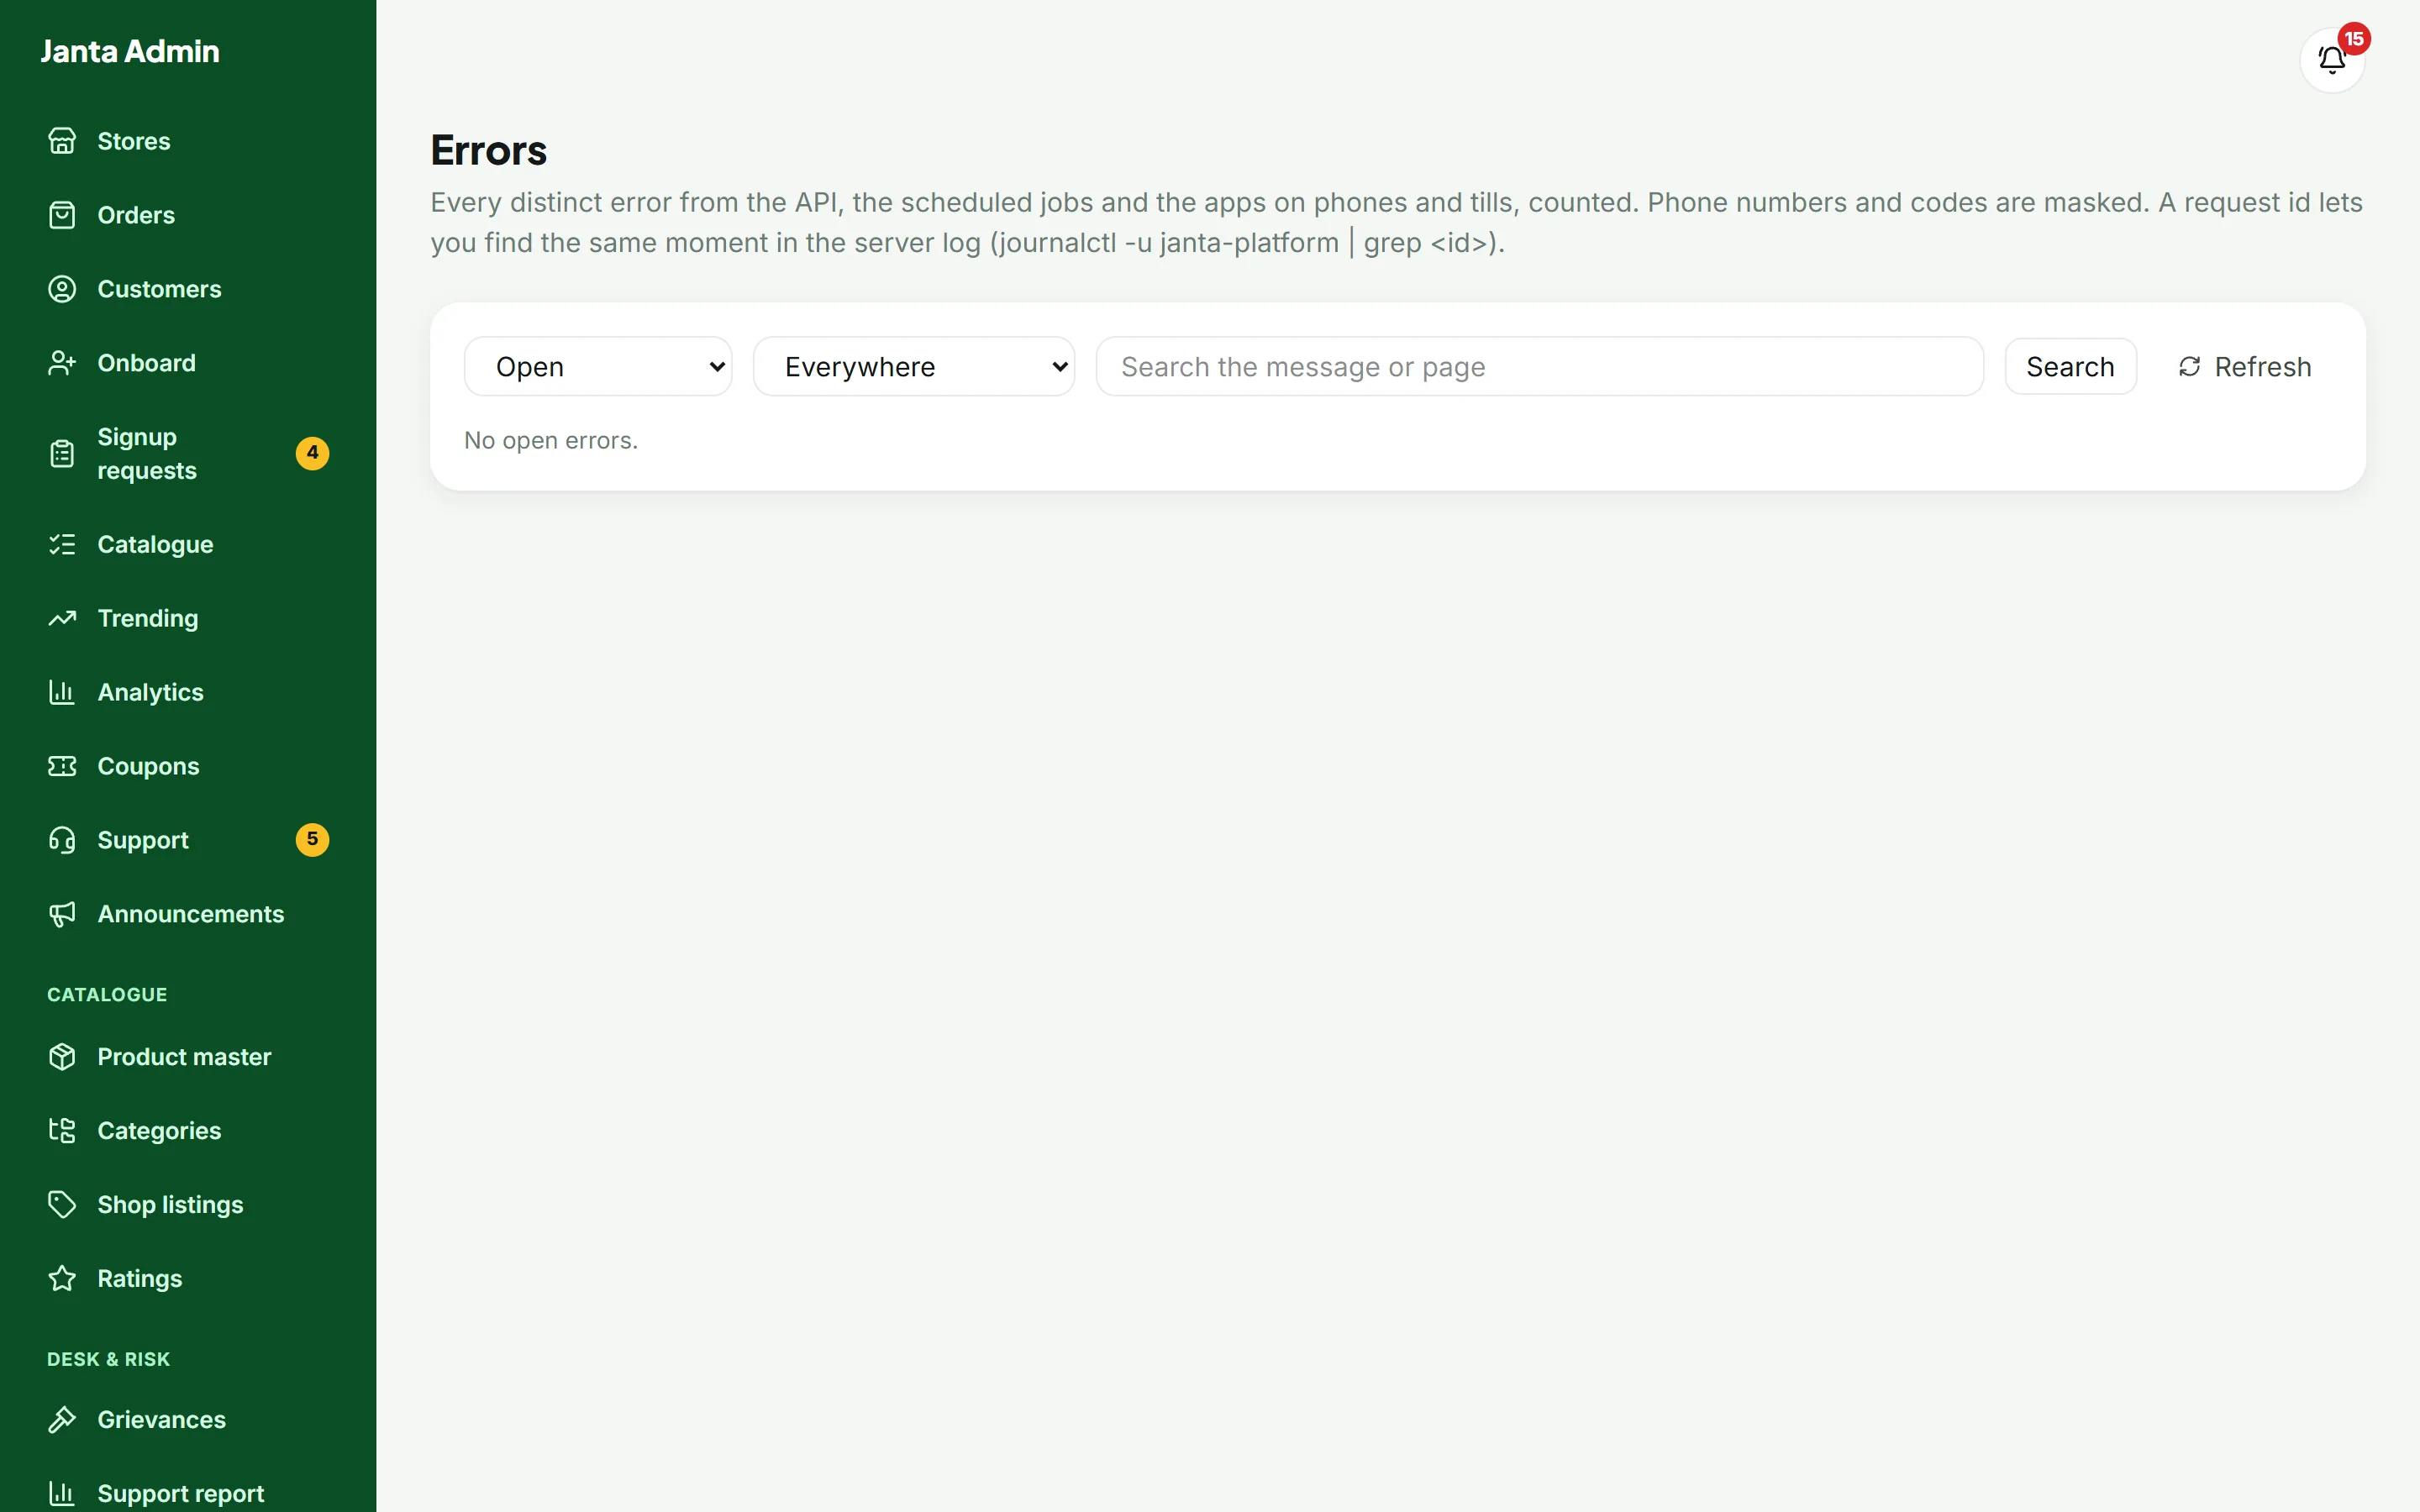Open the Open status dropdown
This screenshot has height=1512, width=2420.
point(598,367)
